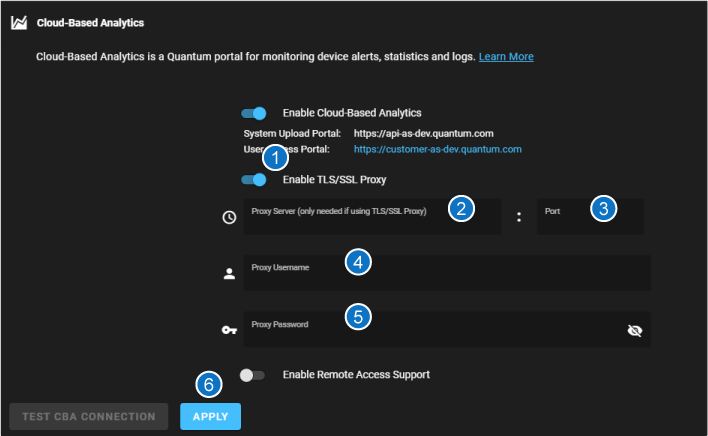Viewport: 708px width, 436px height.
Task: Show the proxy password with the eye icon
Action: (634, 329)
